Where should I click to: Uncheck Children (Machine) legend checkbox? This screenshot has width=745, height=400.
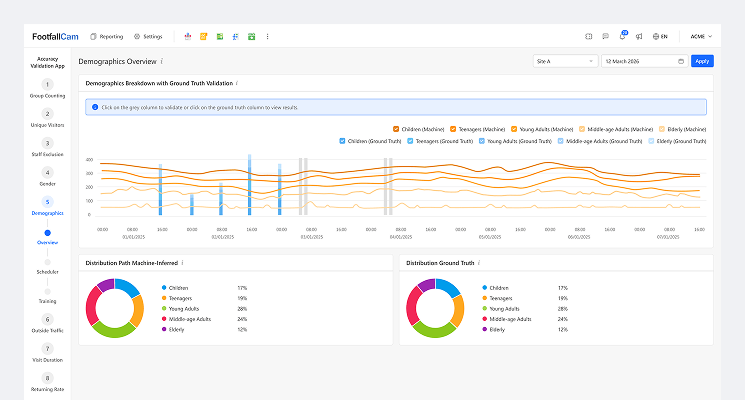pos(396,129)
